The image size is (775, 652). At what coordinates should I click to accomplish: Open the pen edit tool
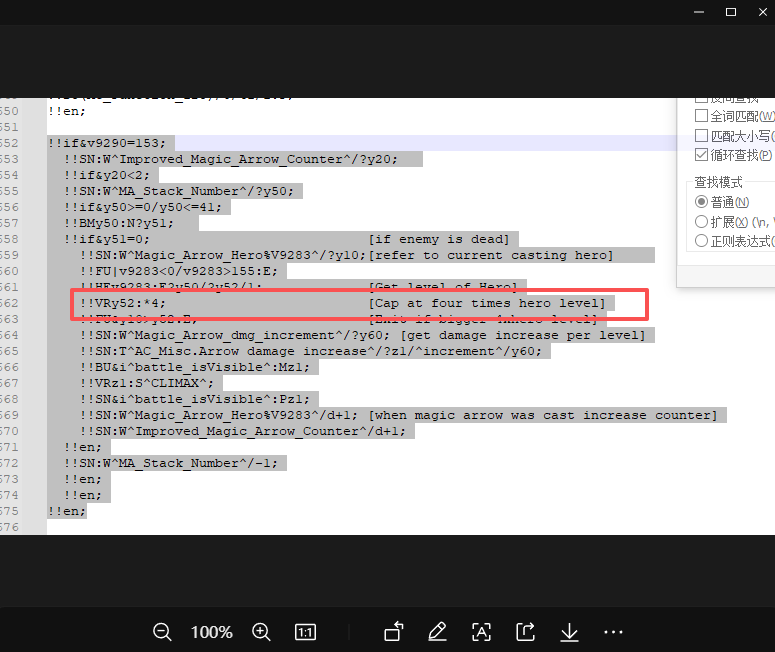pos(437,632)
